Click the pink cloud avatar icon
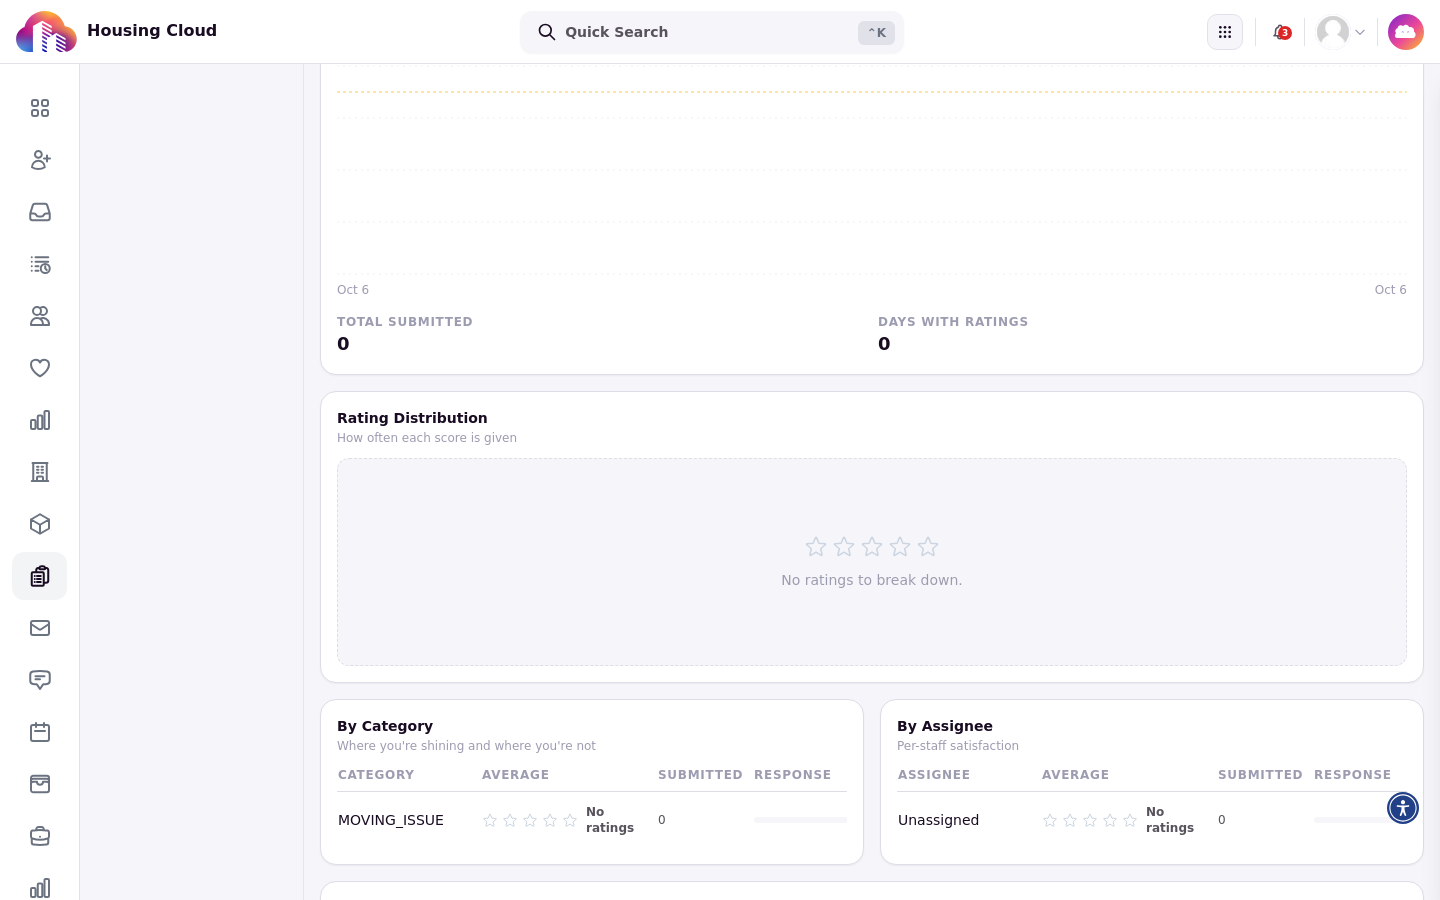 pos(1406,32)
